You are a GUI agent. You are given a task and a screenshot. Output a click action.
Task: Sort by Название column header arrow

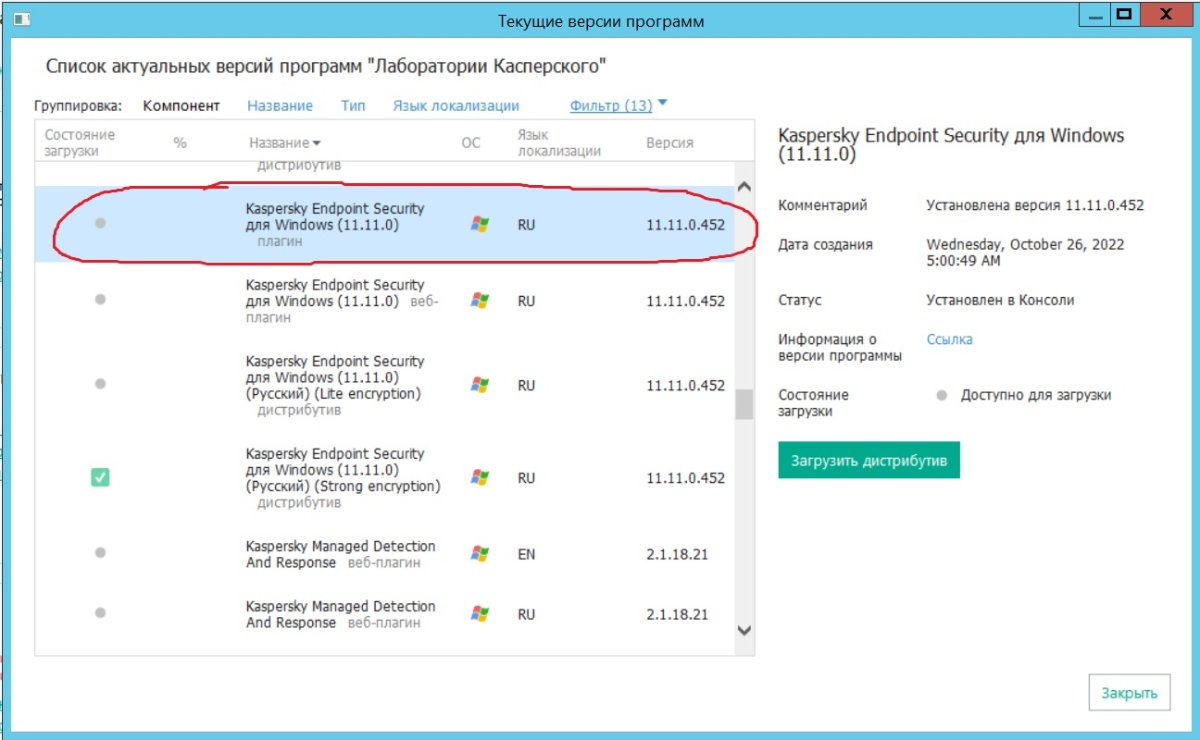tap(316, 144)
